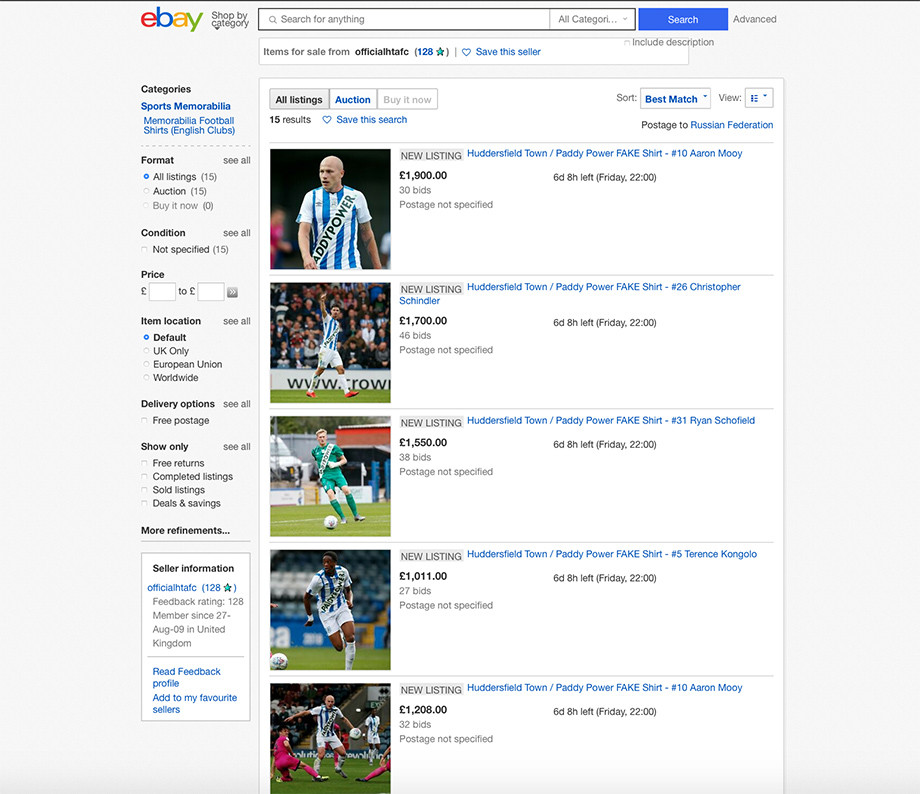Switch to the All listings tab
Image resolution: width=920 pixels, height=794 pixels.
(299, 99)
